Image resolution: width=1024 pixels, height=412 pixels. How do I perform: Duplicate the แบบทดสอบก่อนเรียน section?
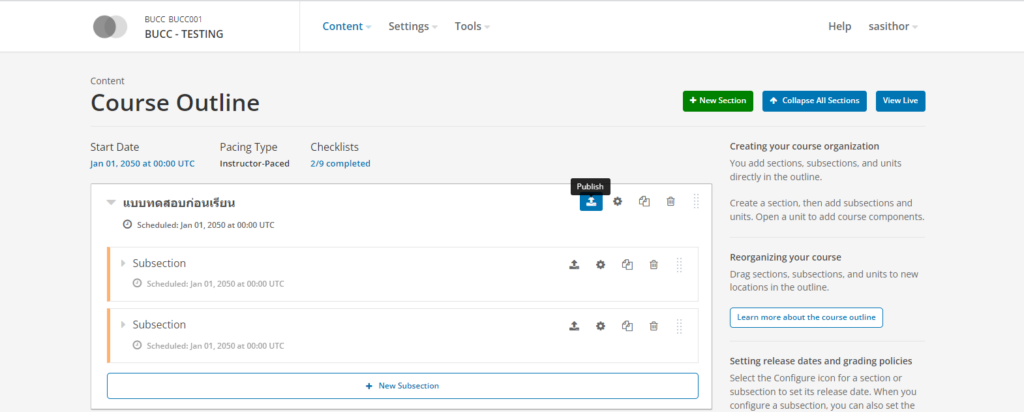click(x=645, y=202)
